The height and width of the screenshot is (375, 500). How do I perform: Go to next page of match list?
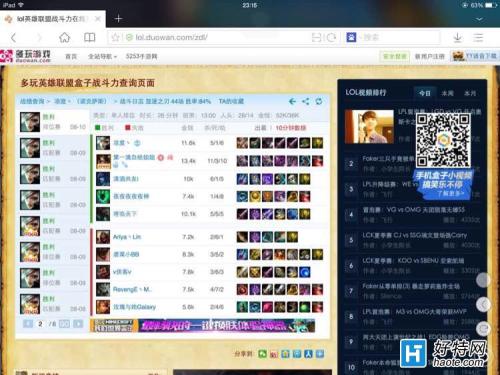click(78, 324)
